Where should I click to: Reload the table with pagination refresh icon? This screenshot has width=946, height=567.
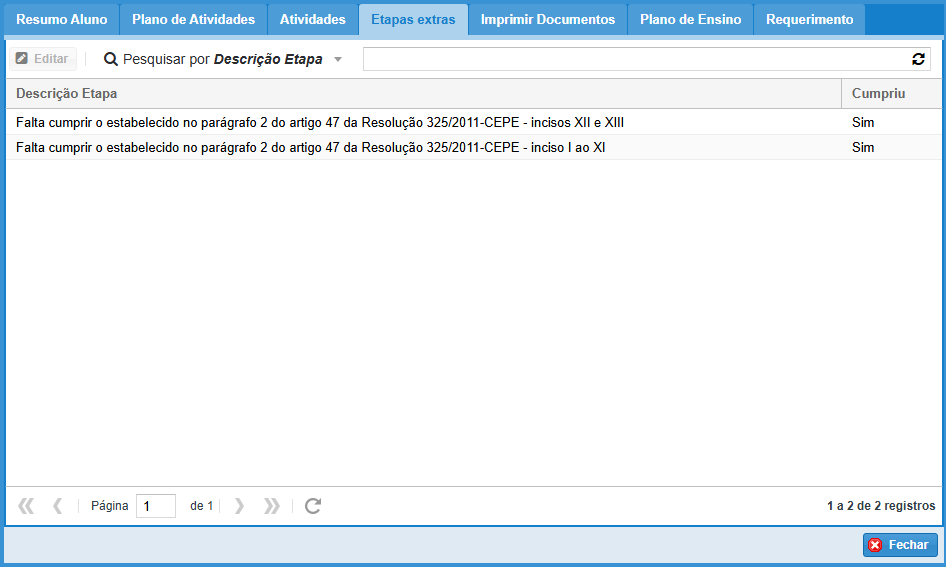click(313, 506)
